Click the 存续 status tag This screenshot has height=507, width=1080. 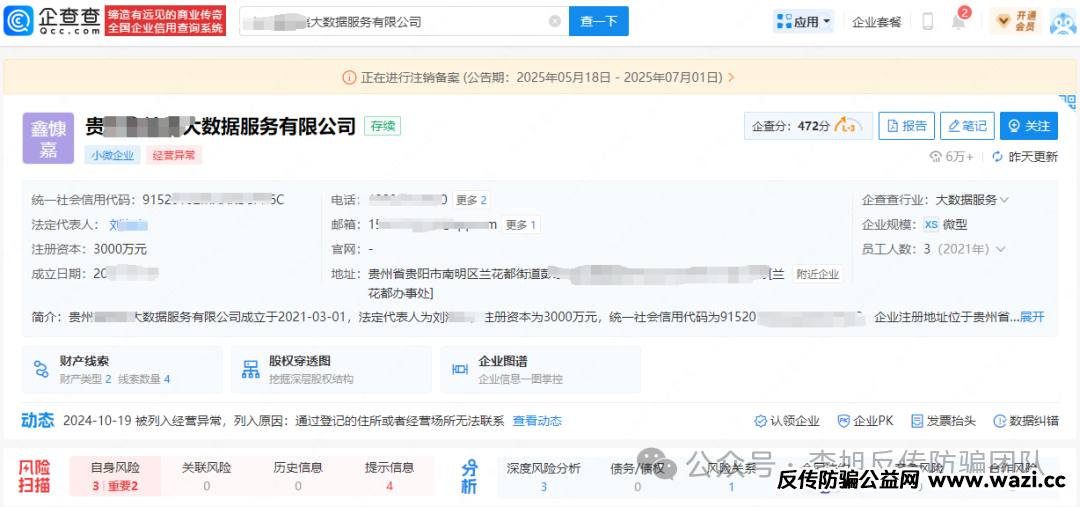tap(382, 126)
